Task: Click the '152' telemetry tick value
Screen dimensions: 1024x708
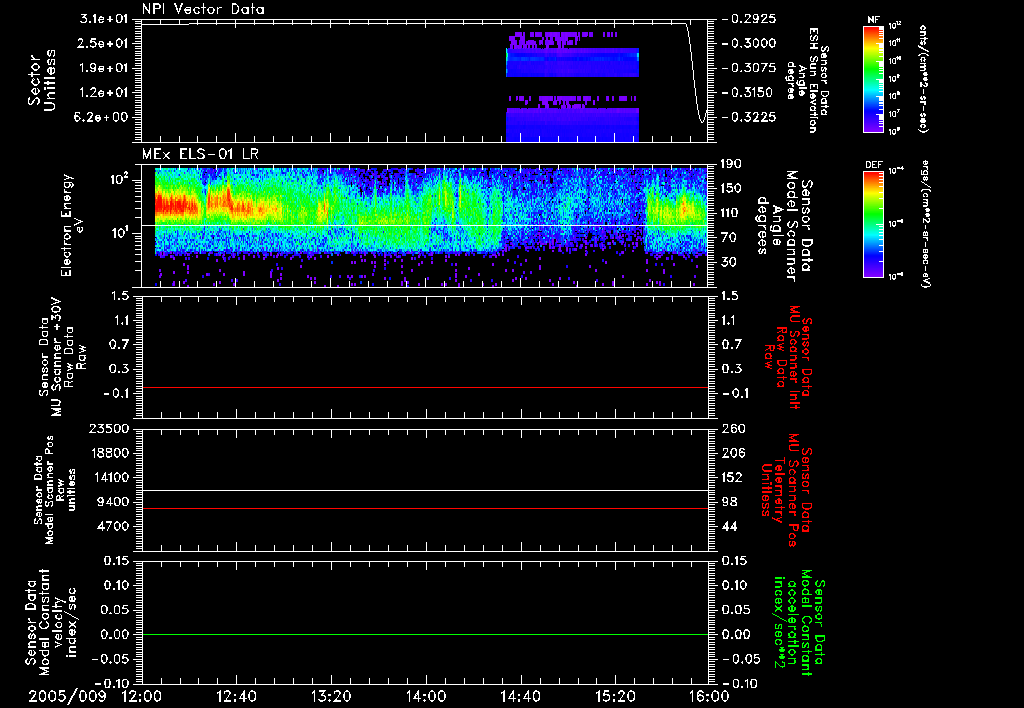Action: click(x=733, y=477)
